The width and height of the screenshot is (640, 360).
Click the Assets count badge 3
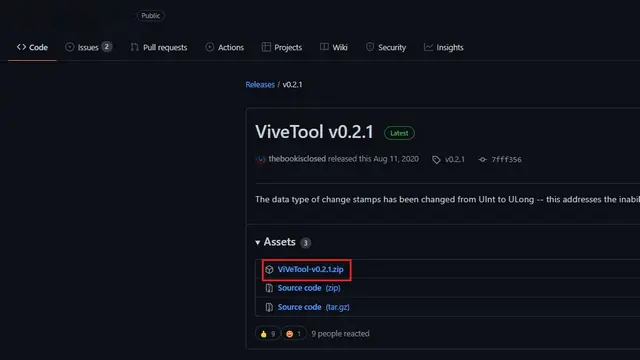tap(305, 243)
